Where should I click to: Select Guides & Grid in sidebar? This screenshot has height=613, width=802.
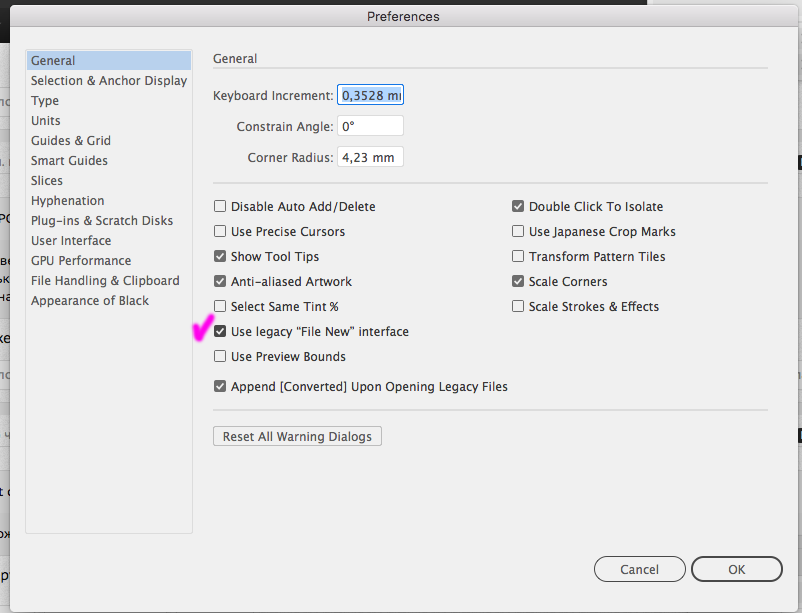(71, 141)
